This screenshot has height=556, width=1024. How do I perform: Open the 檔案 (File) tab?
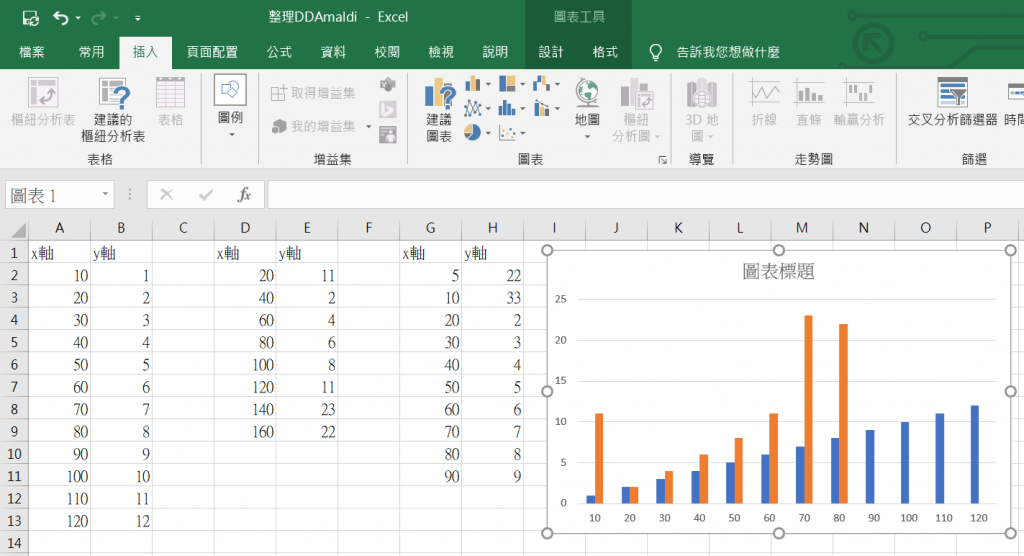click(x=31, y=52)
